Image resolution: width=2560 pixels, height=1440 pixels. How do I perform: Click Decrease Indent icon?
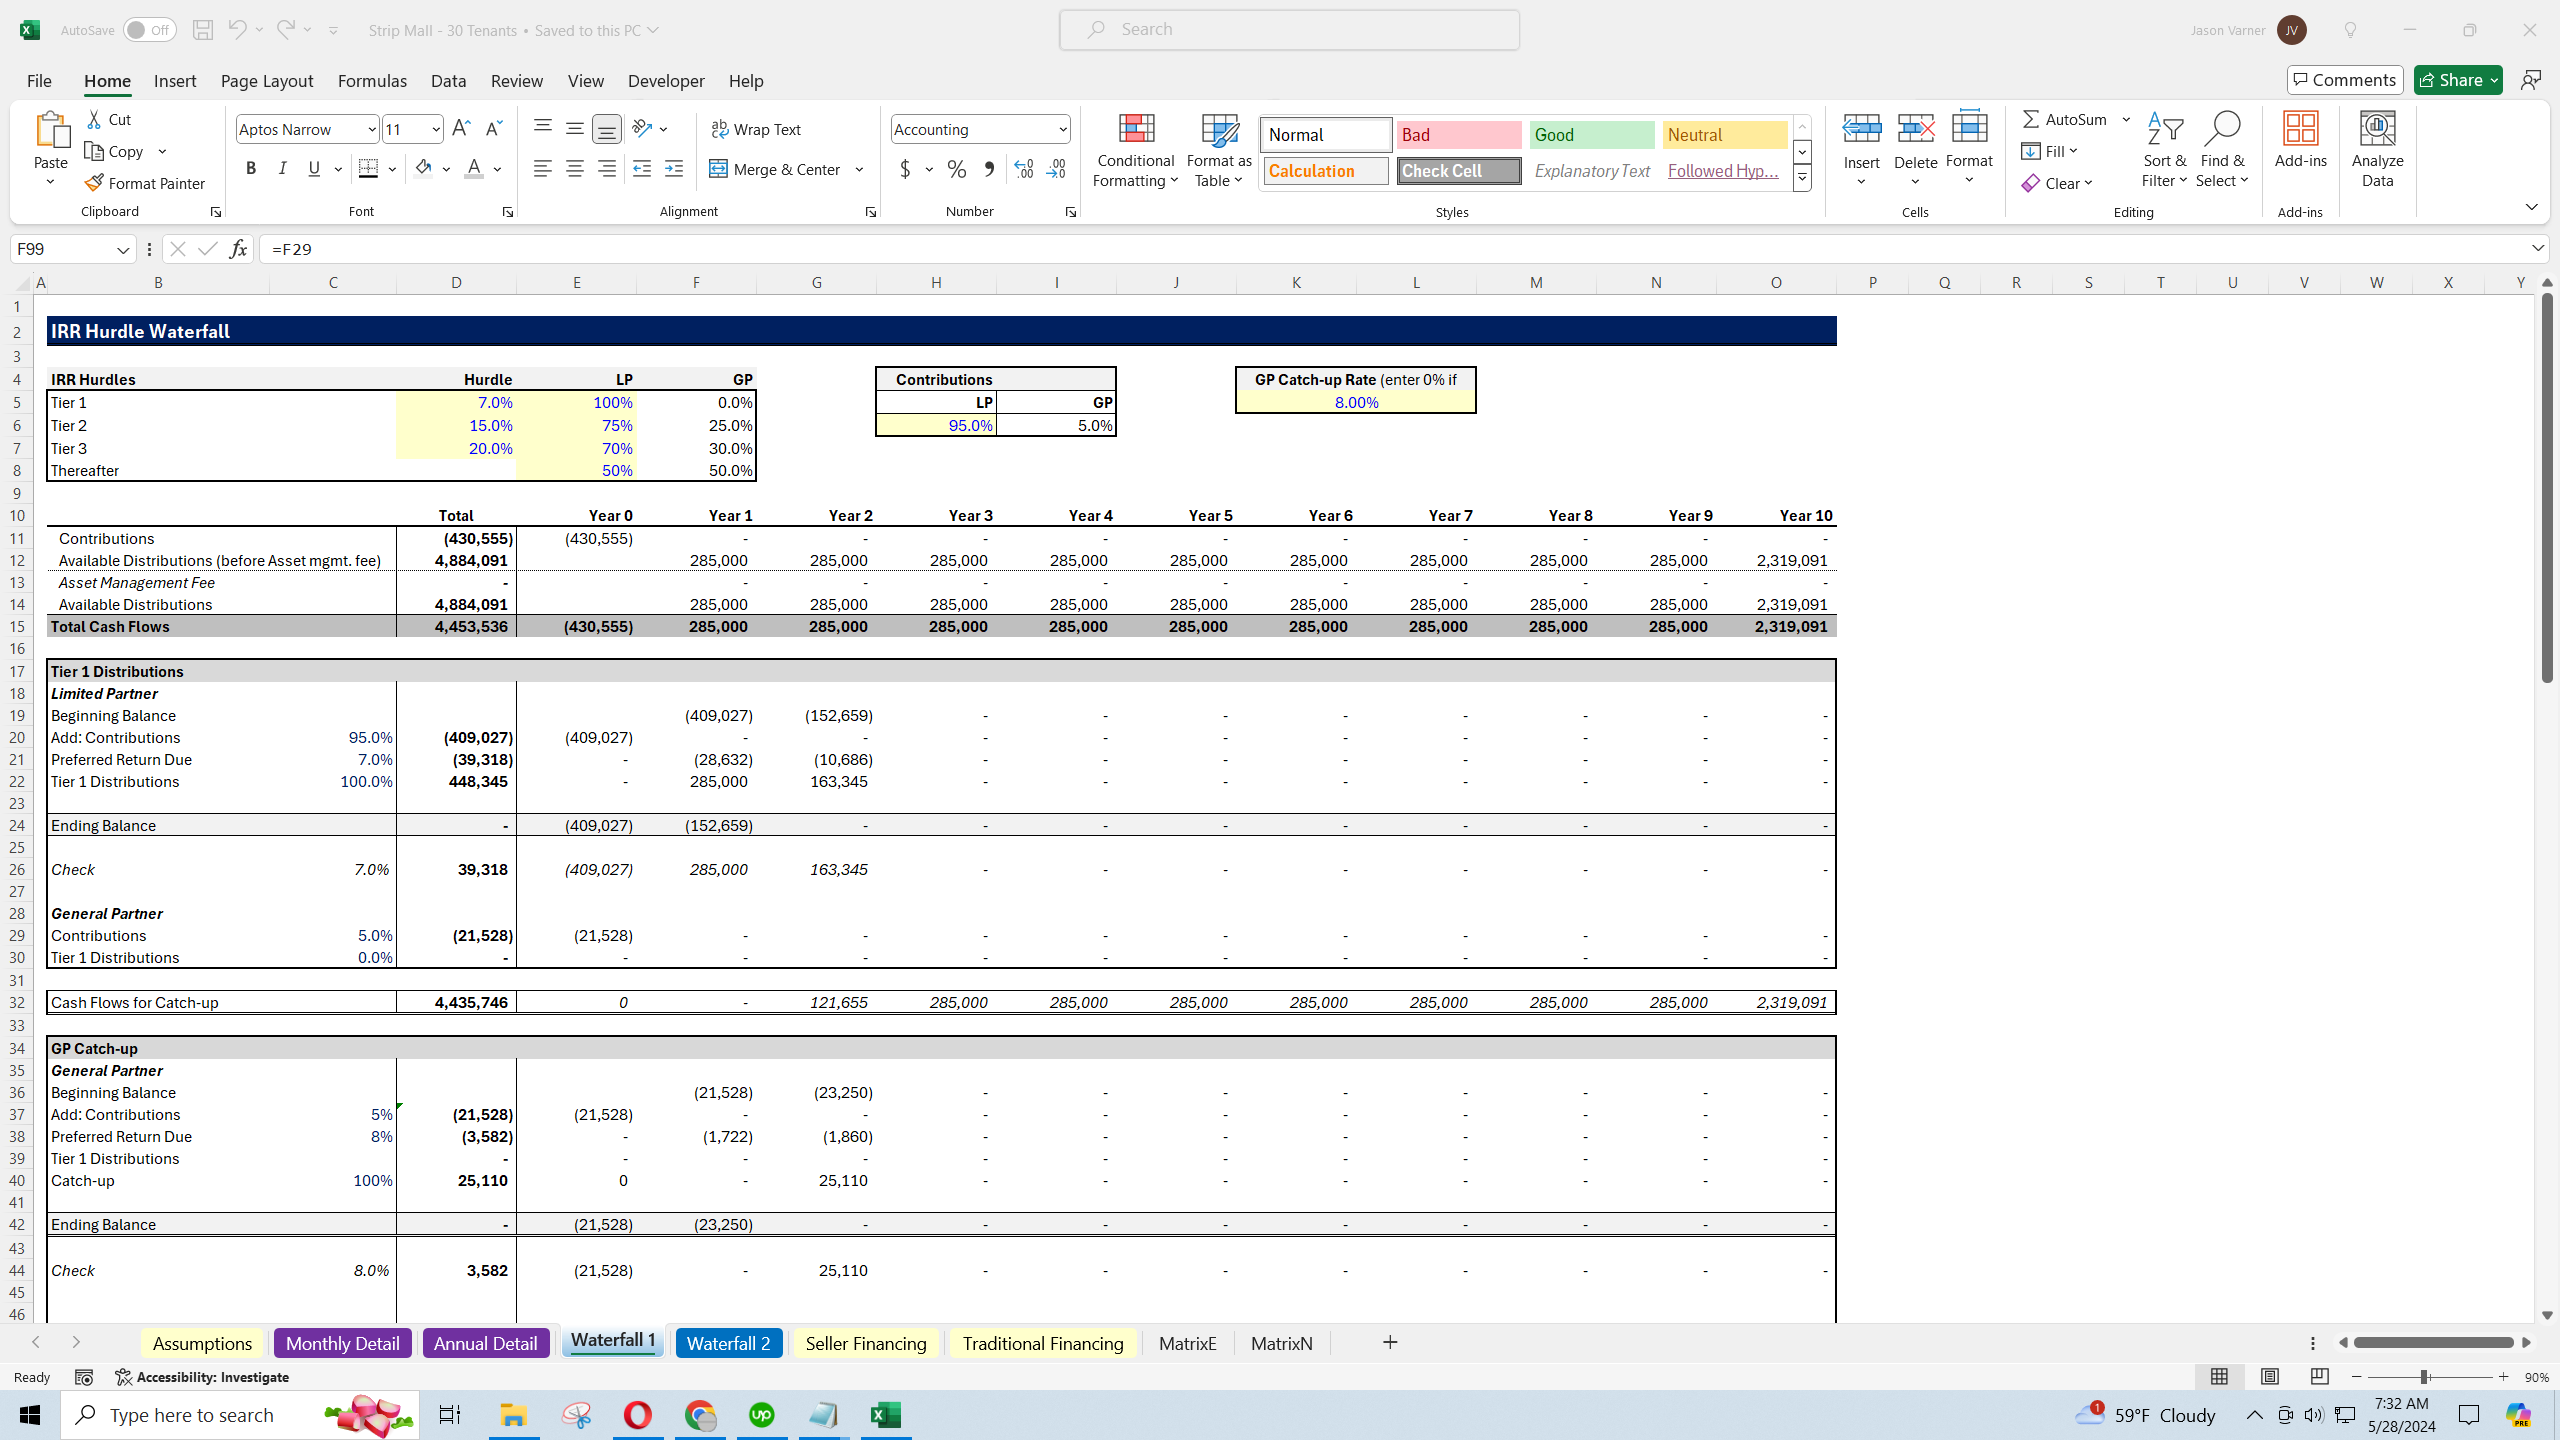642,169
